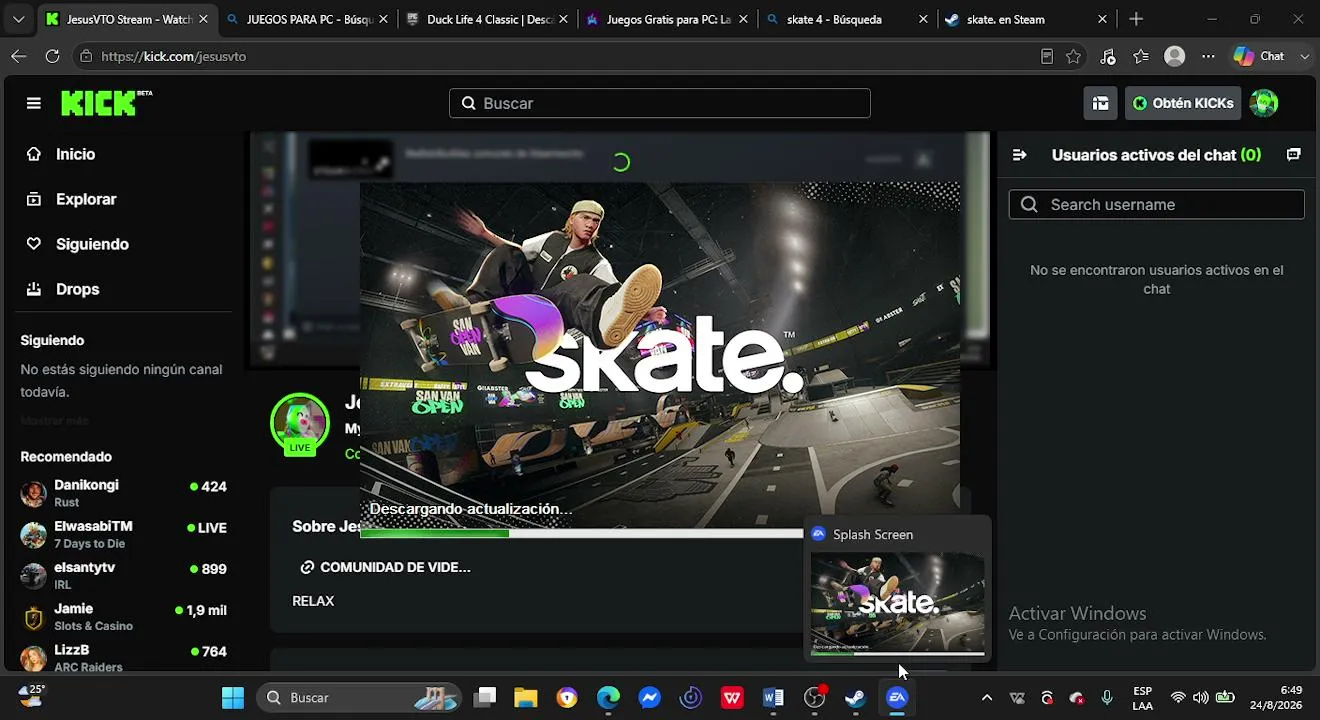Screen dimensions: 1320x720
Task: Open Explorar in Kick sidebar
Action: (72, 199)
